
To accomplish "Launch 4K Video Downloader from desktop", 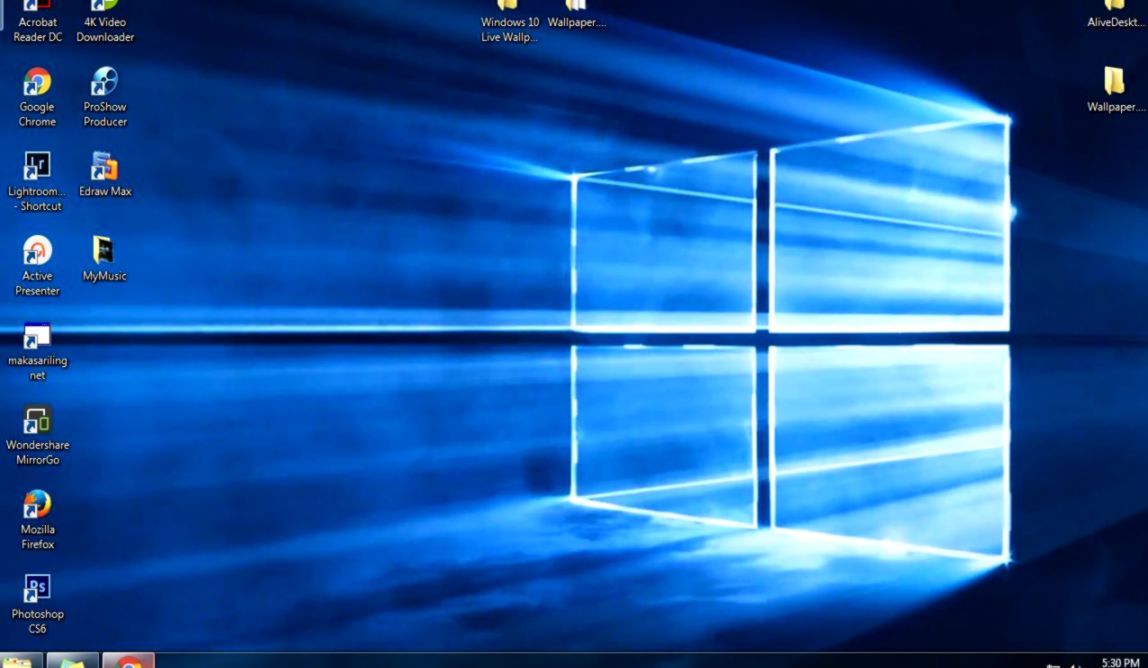I will tap(105, 21).
